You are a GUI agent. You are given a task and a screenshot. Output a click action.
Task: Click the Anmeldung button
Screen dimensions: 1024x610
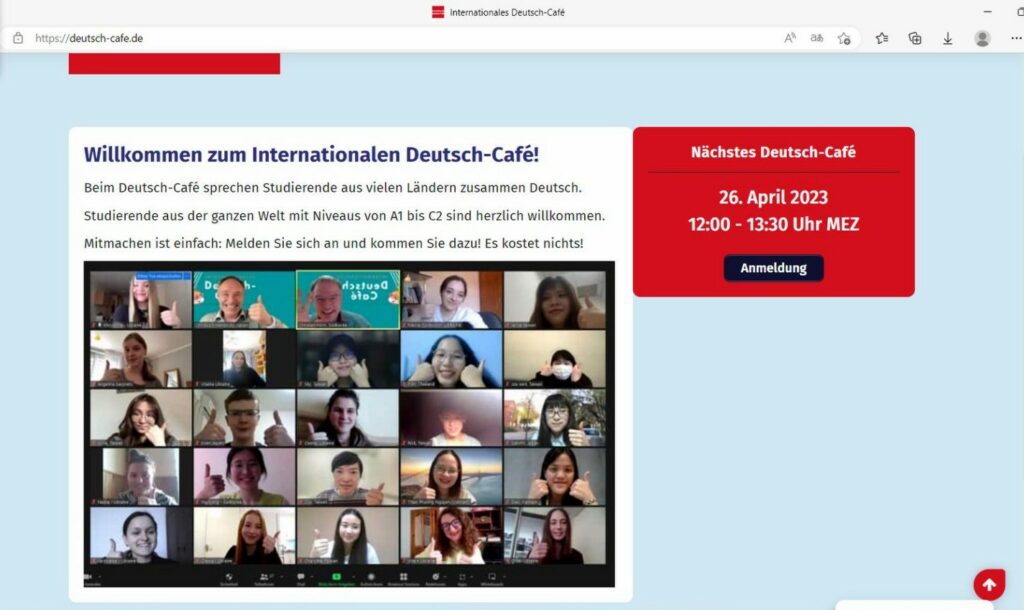click(773, 268)
